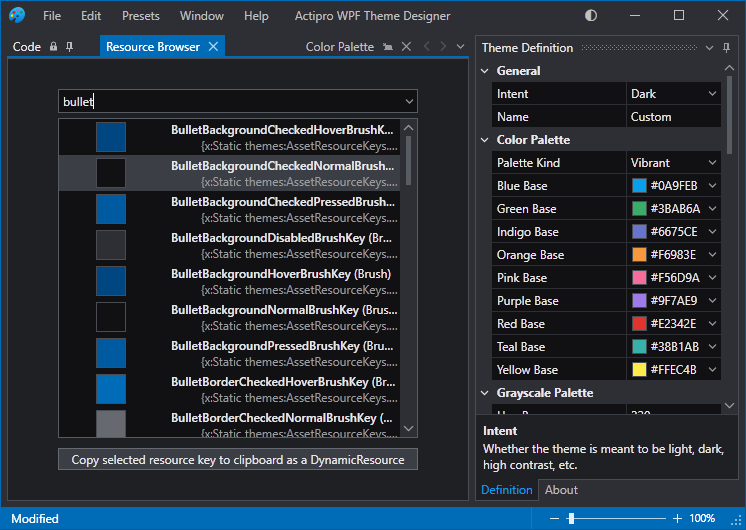Click the zoom out minus icon
This screenshot has height=530, width=746.
[555, 518]
